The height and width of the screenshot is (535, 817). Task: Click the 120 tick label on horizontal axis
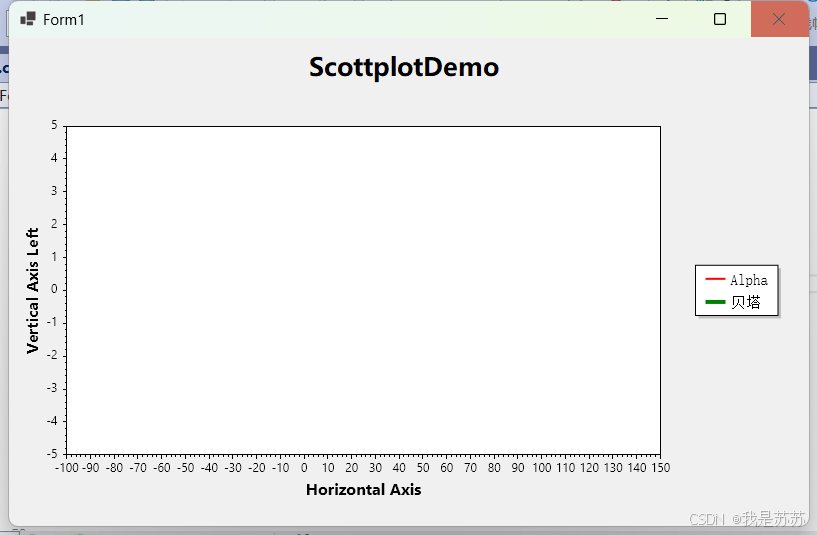click(x=589, y=468)
